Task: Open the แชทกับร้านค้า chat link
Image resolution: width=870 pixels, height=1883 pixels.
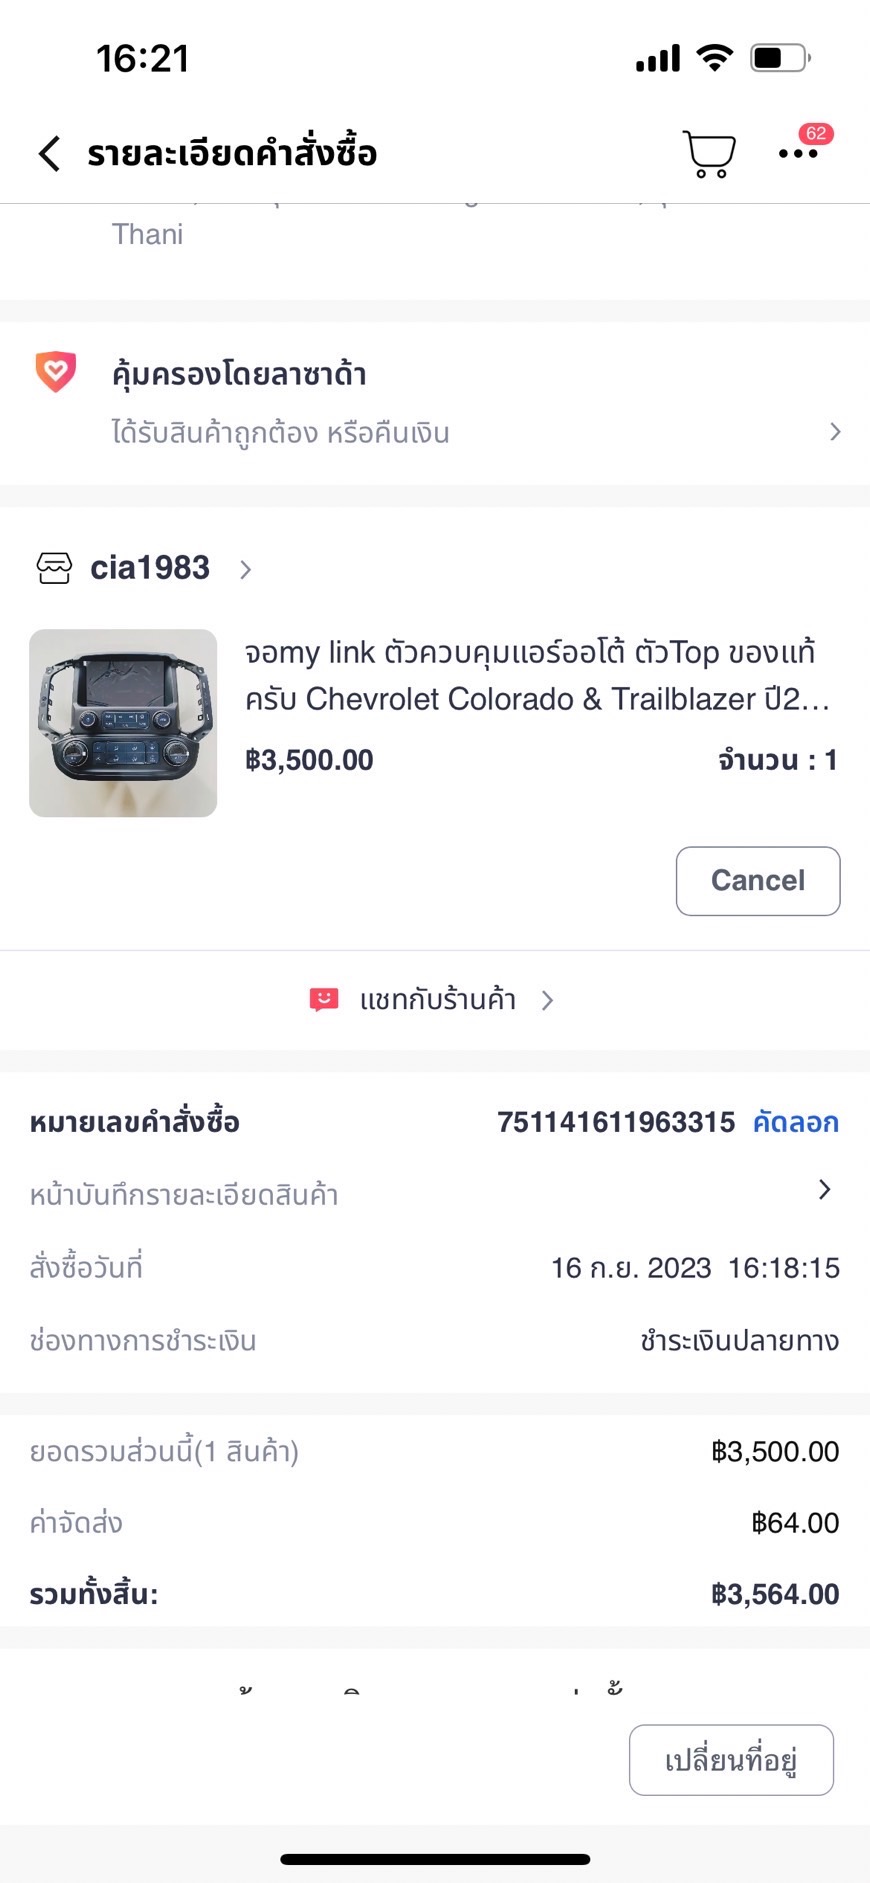Action: click(x=437, y=1000)
